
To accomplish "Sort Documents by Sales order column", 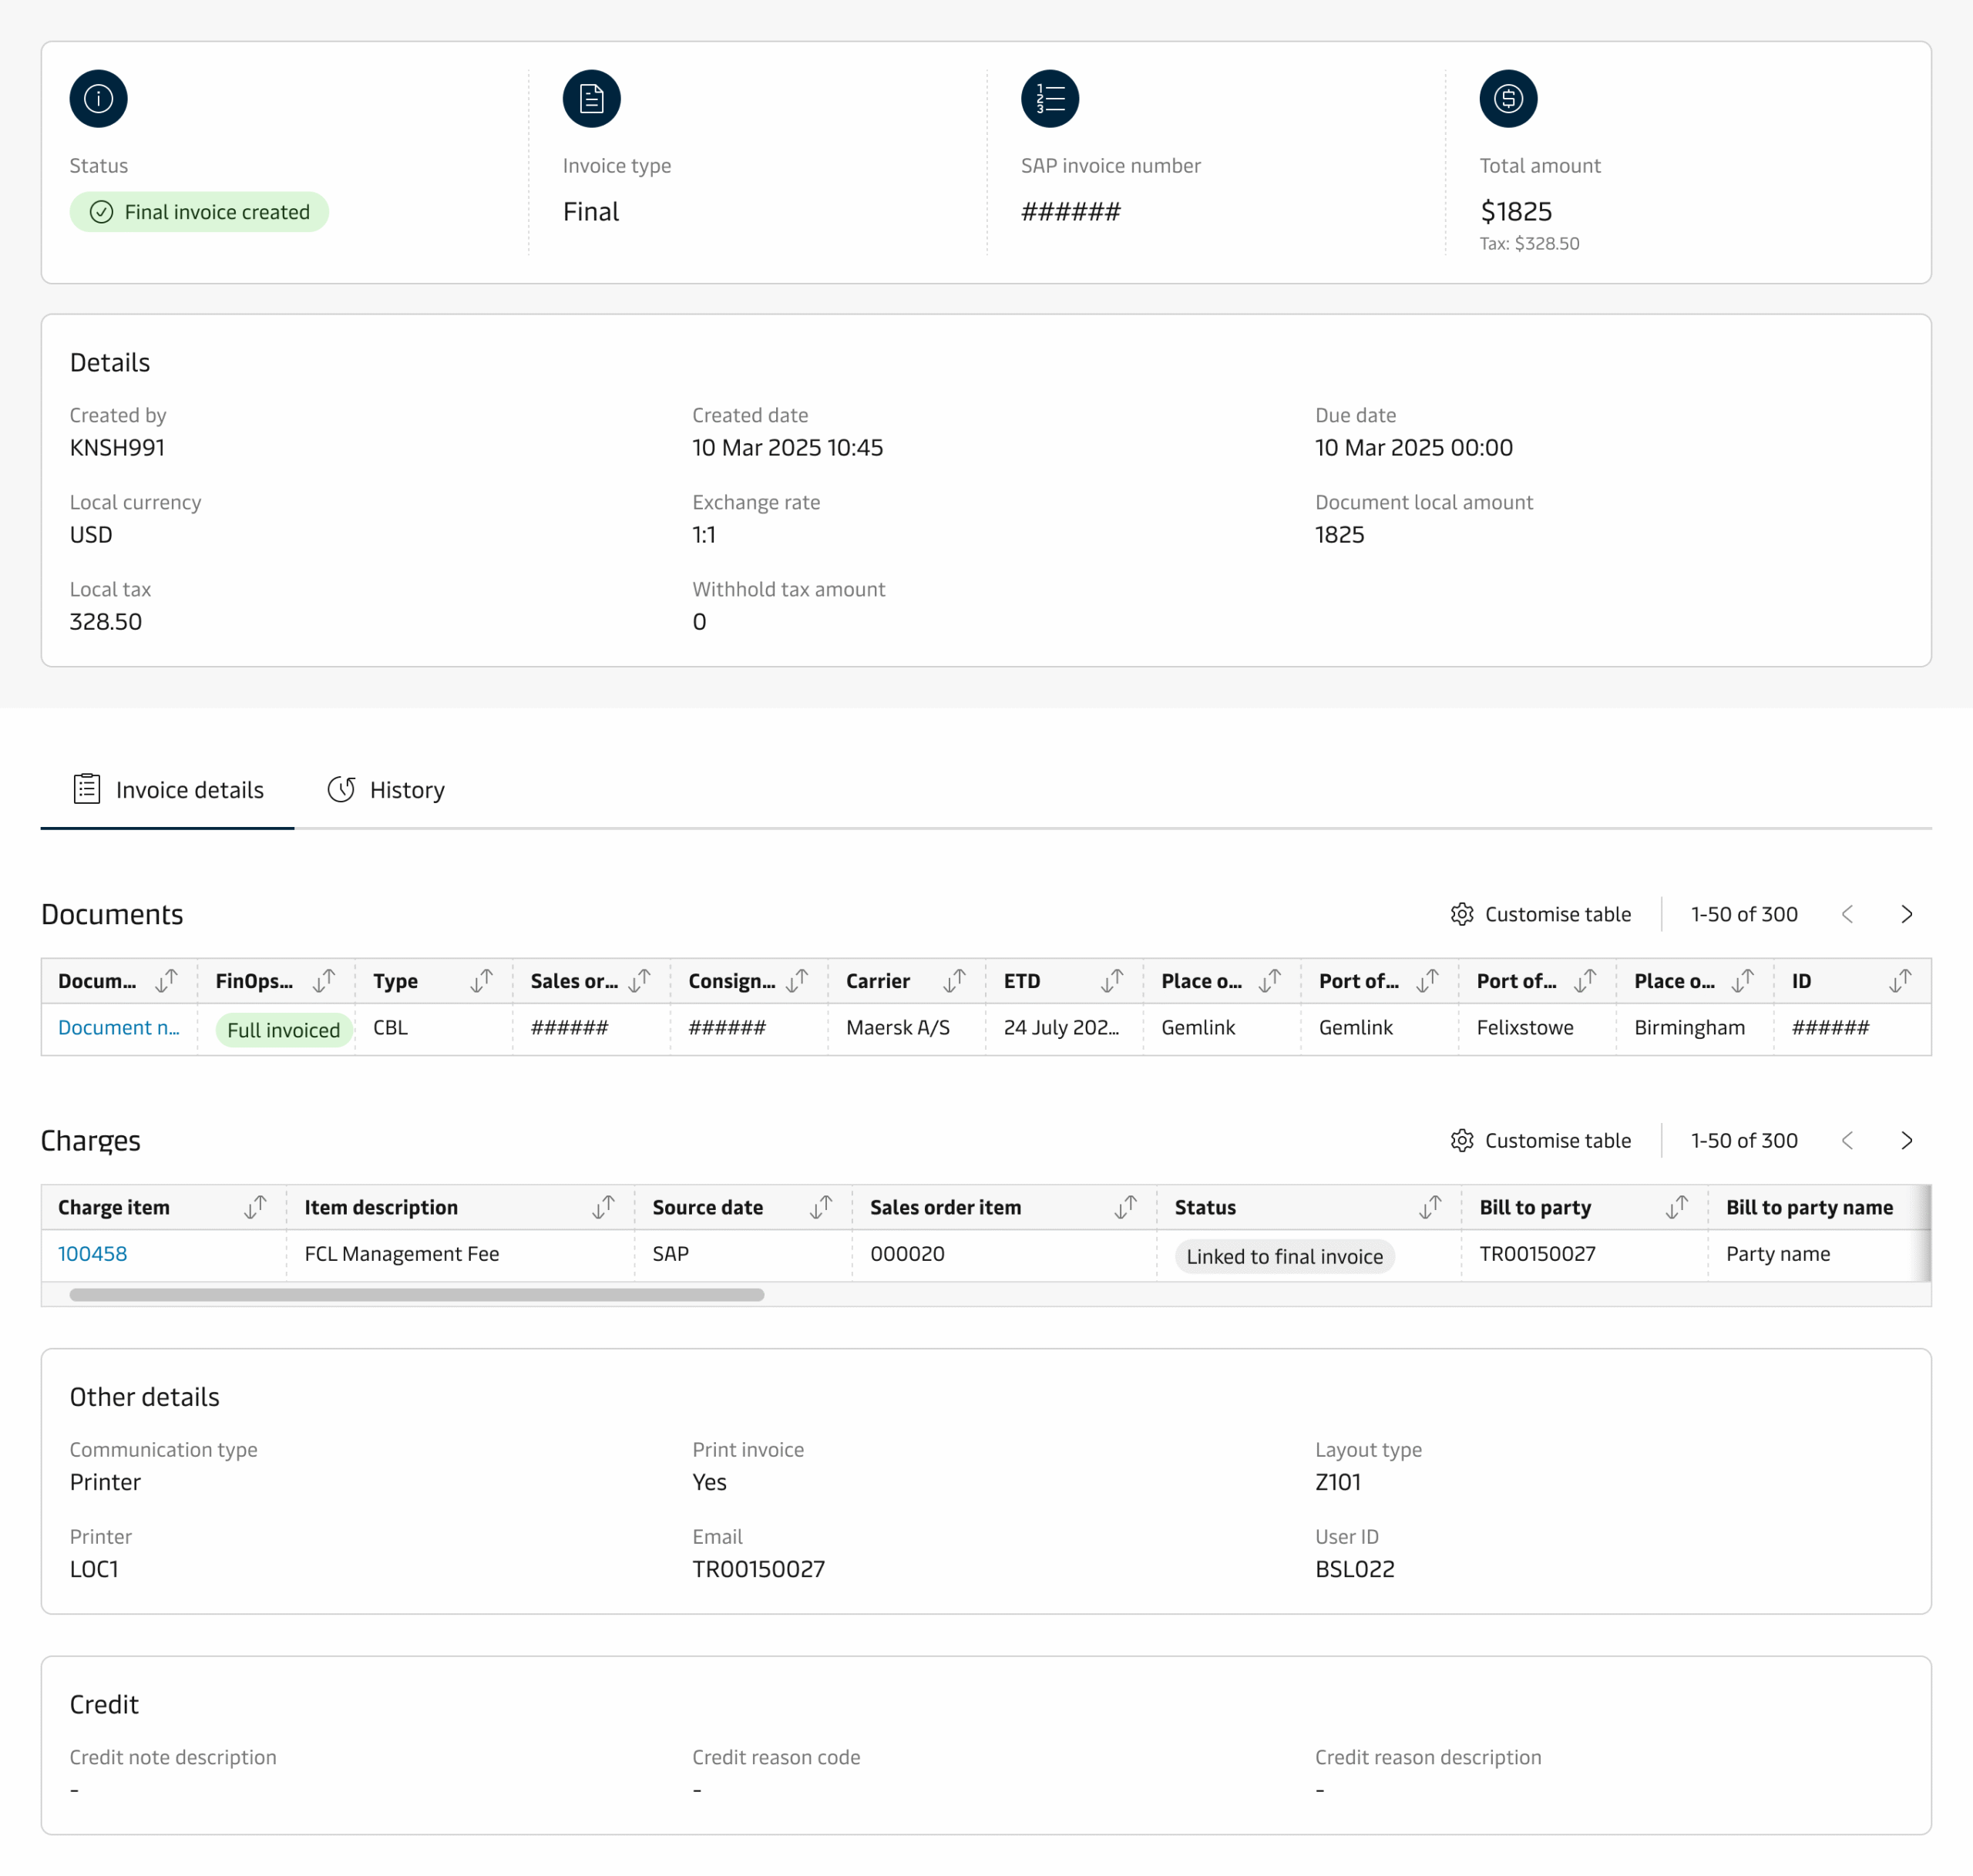I will point(640,981).
